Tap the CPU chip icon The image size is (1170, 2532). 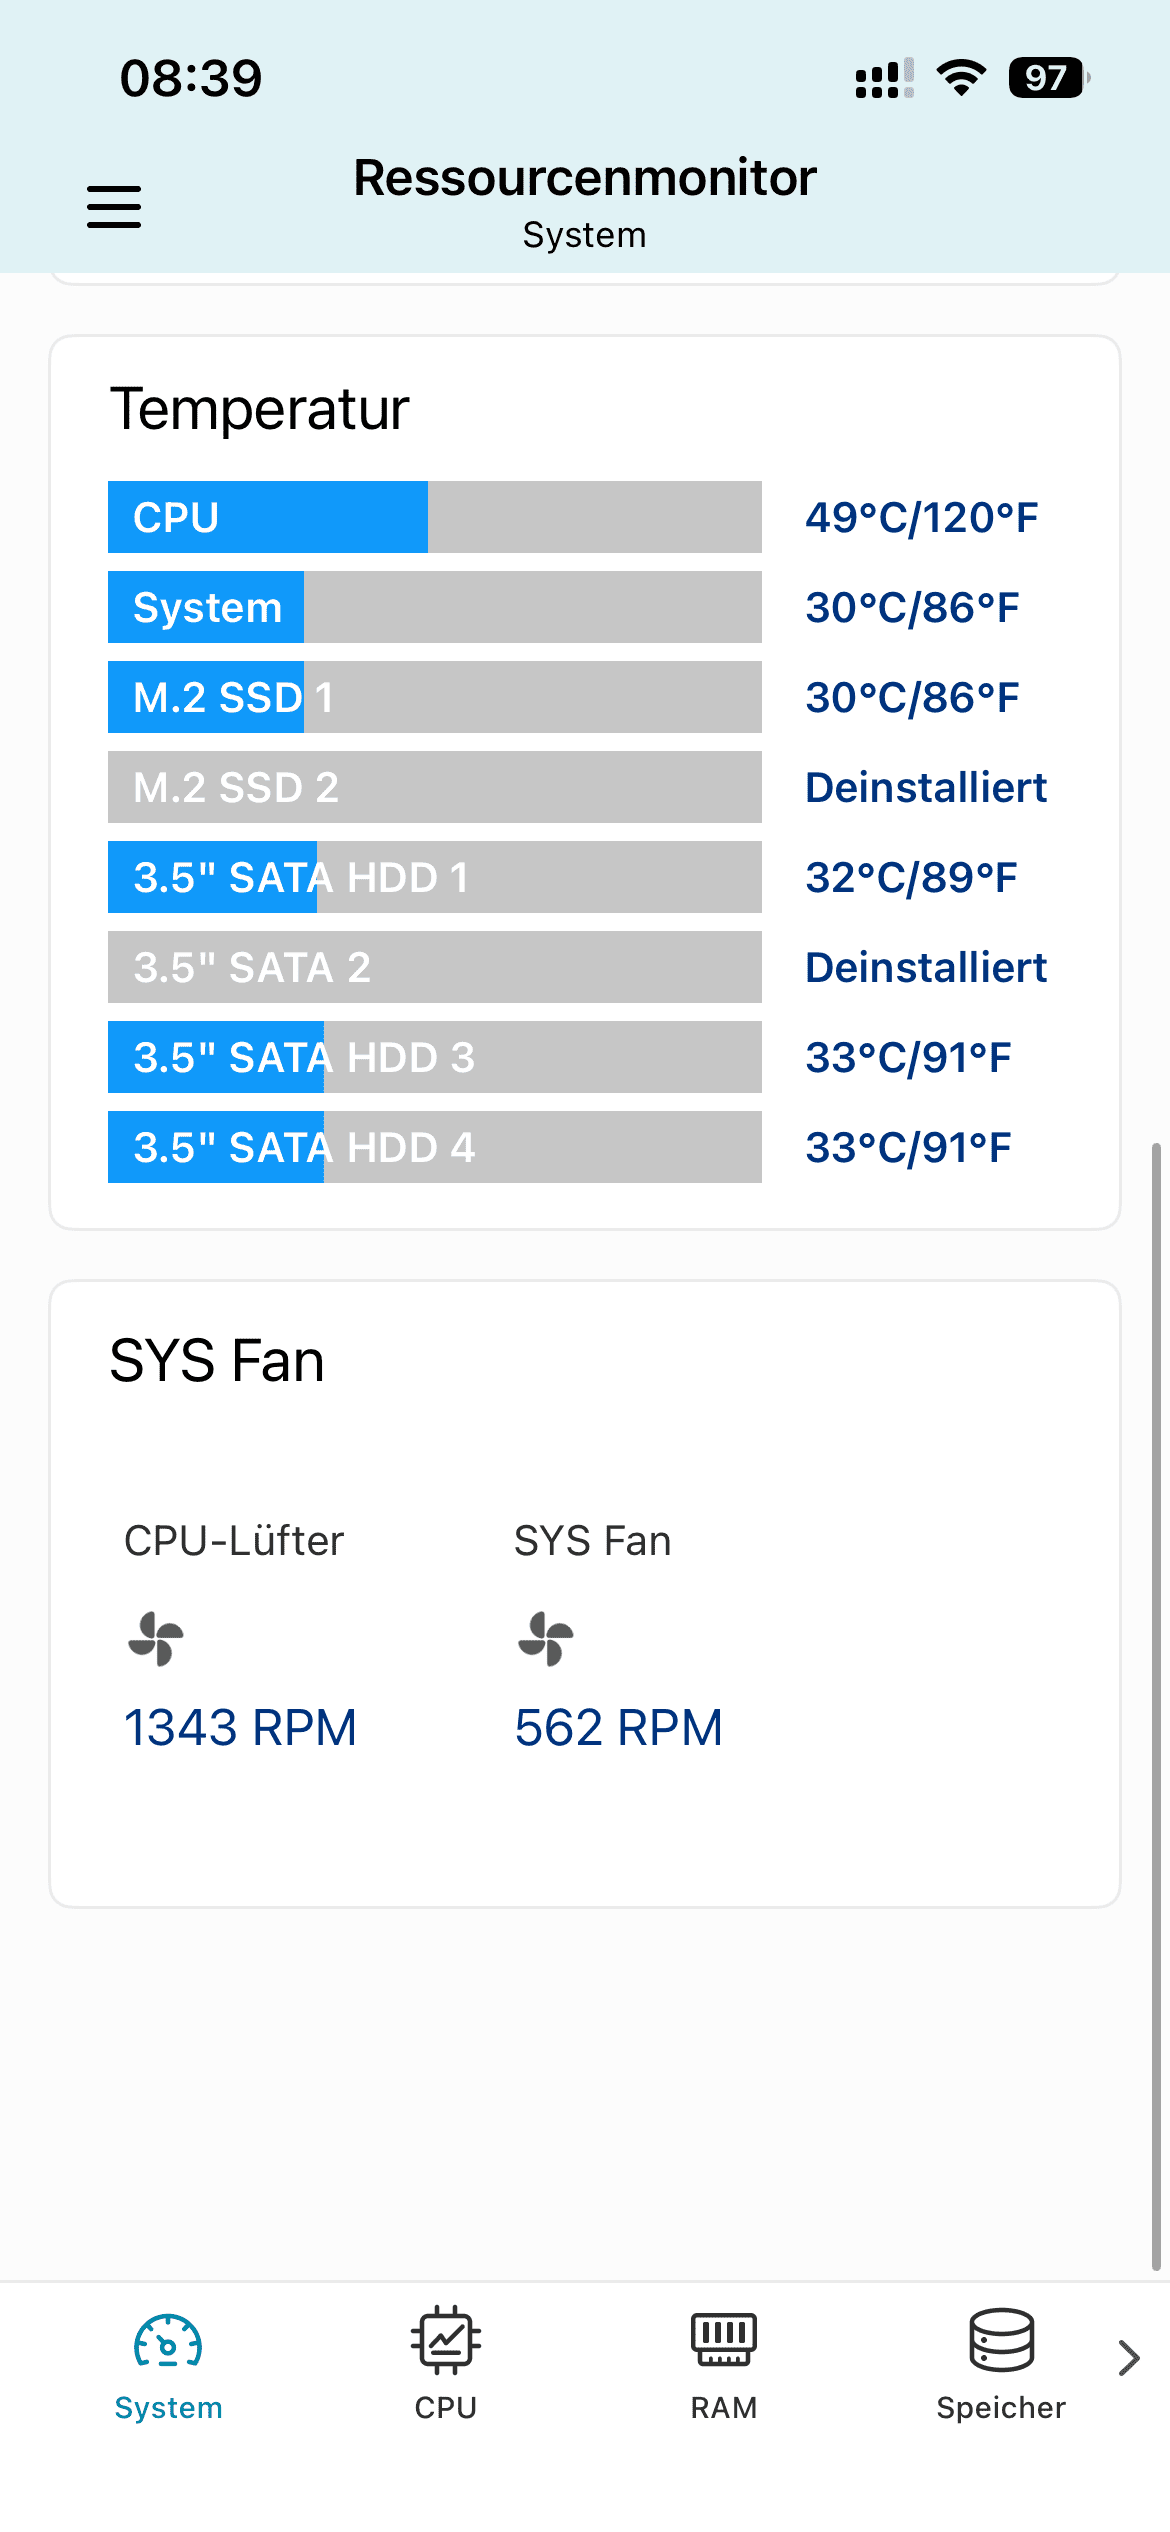pyautogui.click(x=446, y=2340)
